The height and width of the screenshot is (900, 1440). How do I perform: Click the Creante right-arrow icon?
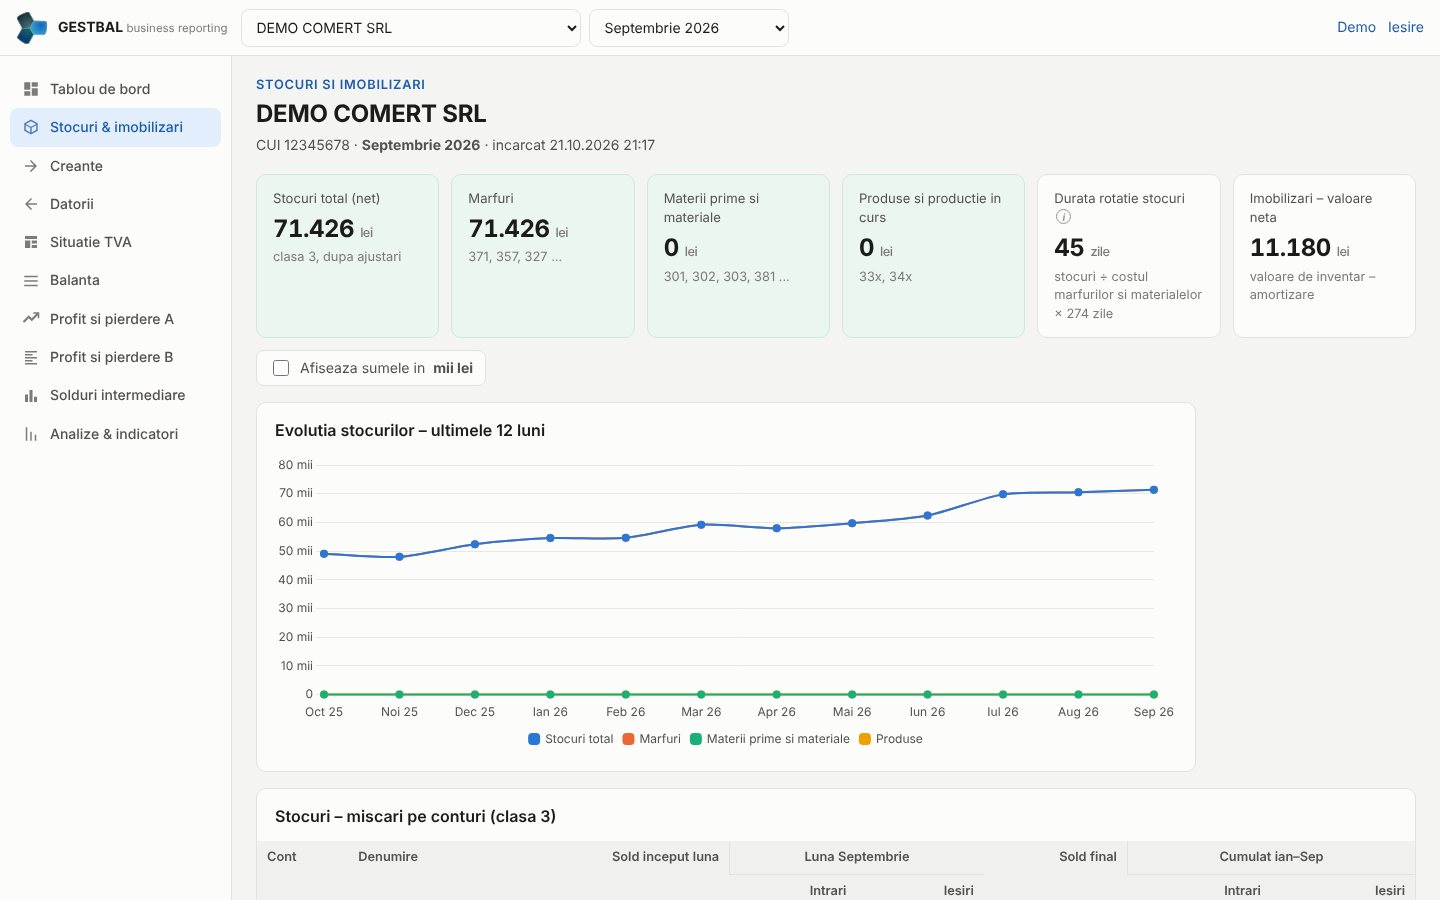coord(31,166)
